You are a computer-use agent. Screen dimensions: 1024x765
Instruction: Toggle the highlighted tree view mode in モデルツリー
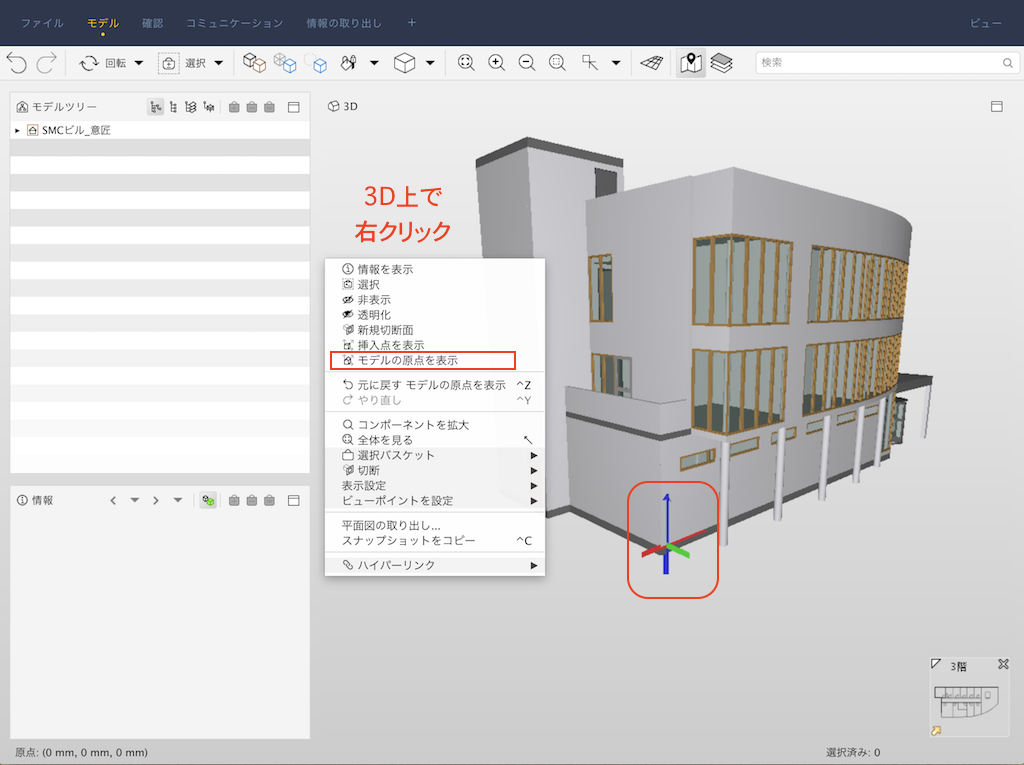(x=155, y=107)
